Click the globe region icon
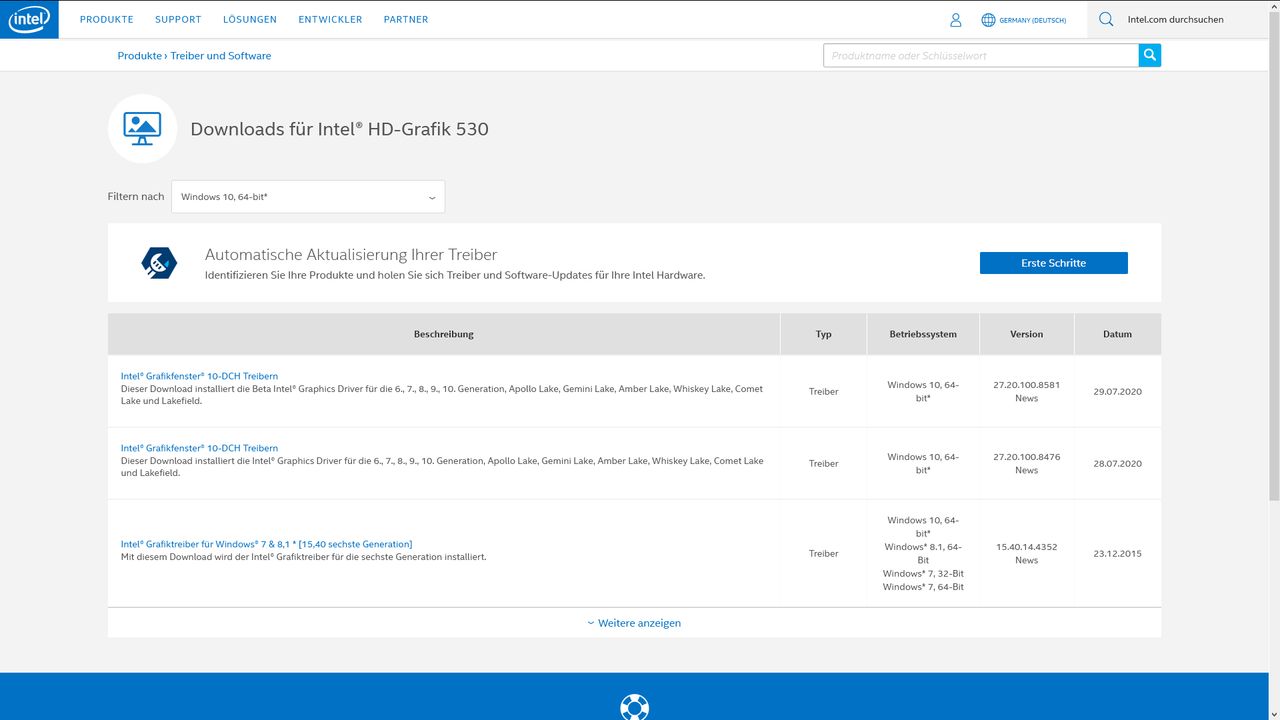Viewport: 1280px width, 720px height. tap(988, 20)
